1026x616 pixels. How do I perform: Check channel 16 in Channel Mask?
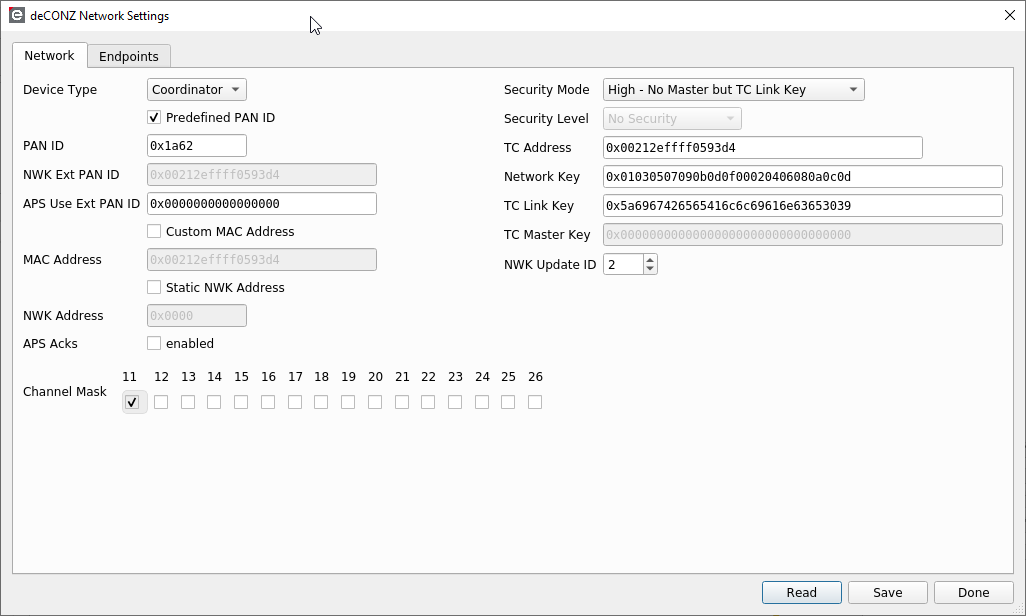click(268, 402)
